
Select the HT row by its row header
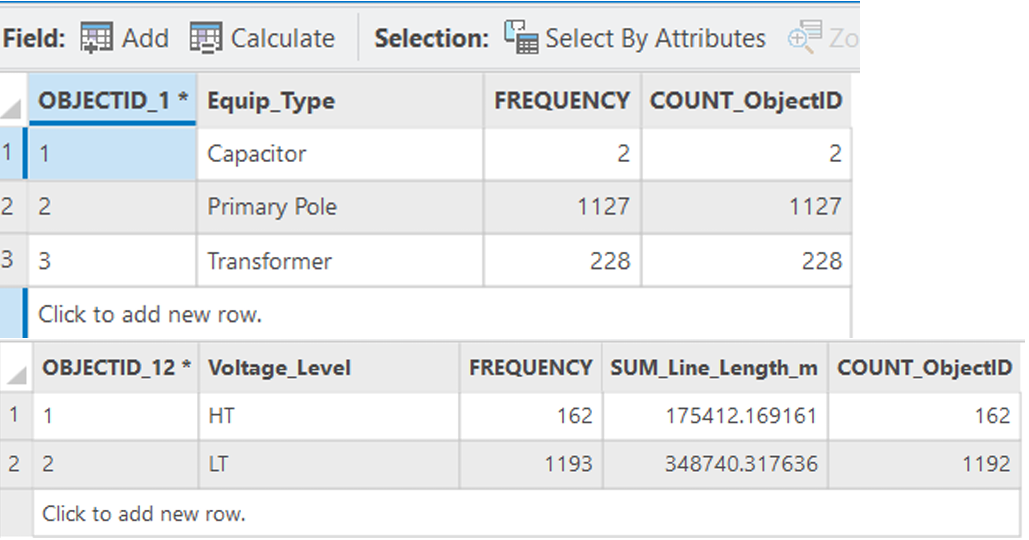pos(16,415)
